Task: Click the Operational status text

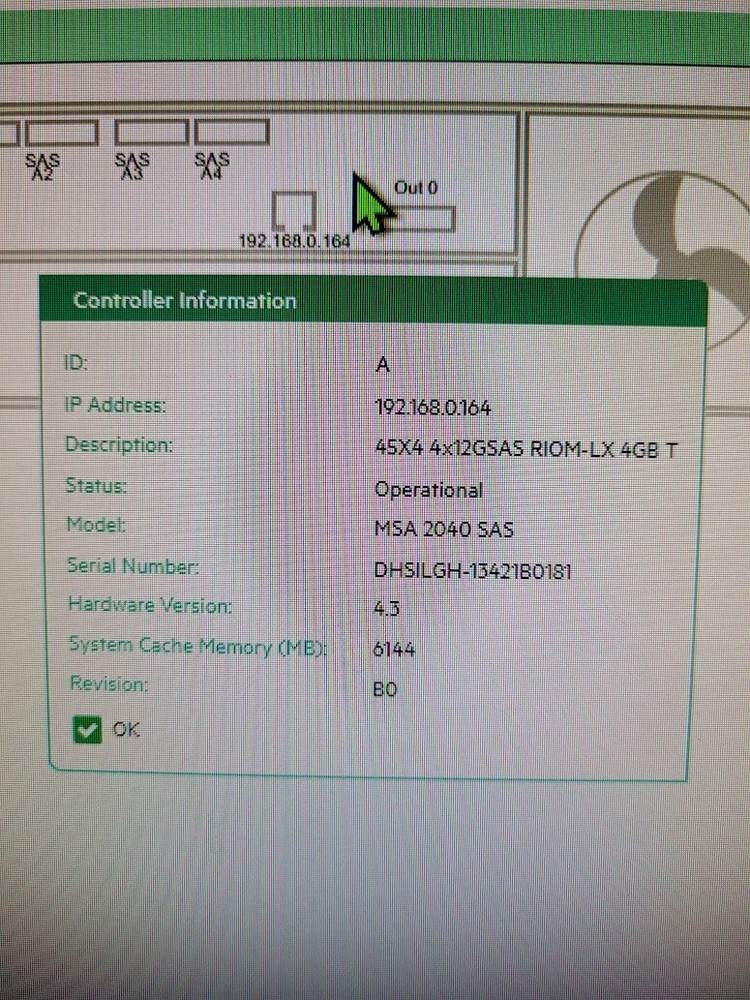Action: pos(428,490)
